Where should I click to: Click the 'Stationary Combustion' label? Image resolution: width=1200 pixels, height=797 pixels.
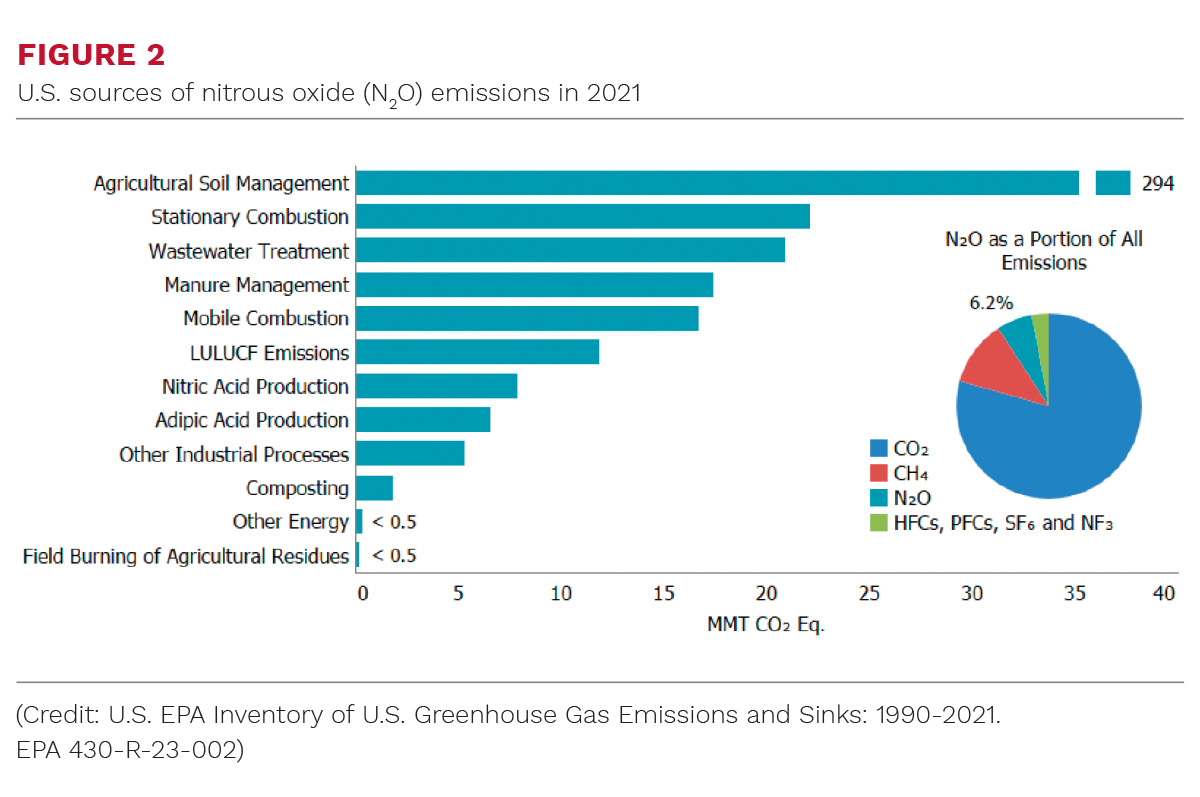coord(250,217)
